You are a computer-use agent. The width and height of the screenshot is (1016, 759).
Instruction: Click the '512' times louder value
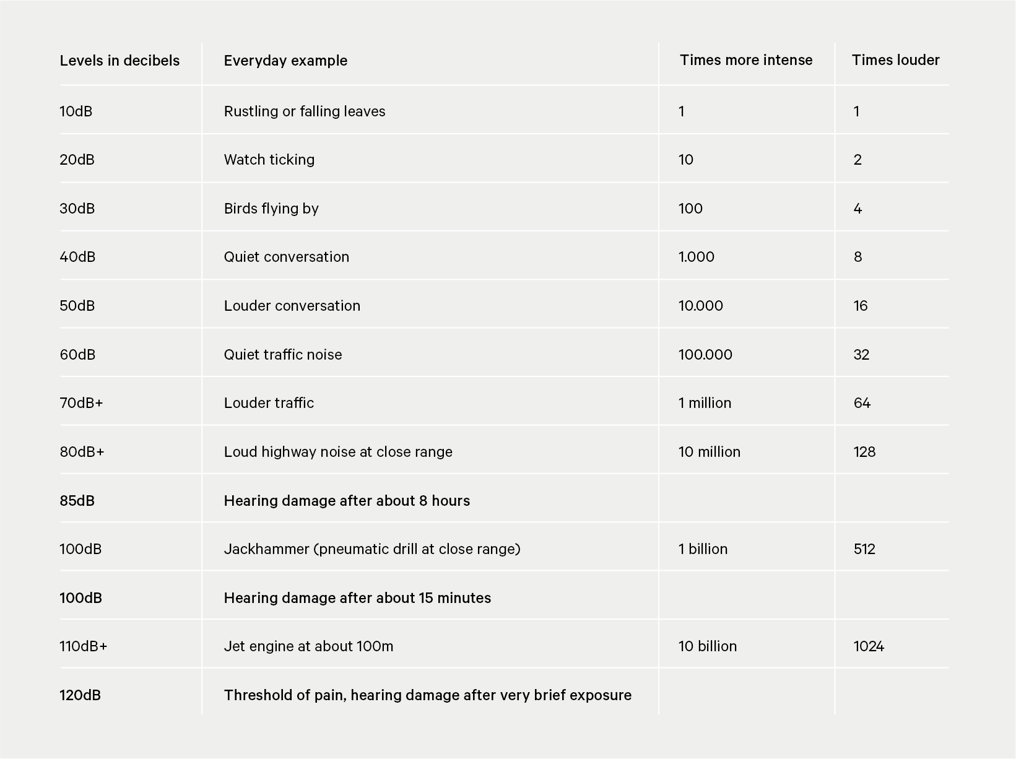pyautogui.click(x=864, y=549)
